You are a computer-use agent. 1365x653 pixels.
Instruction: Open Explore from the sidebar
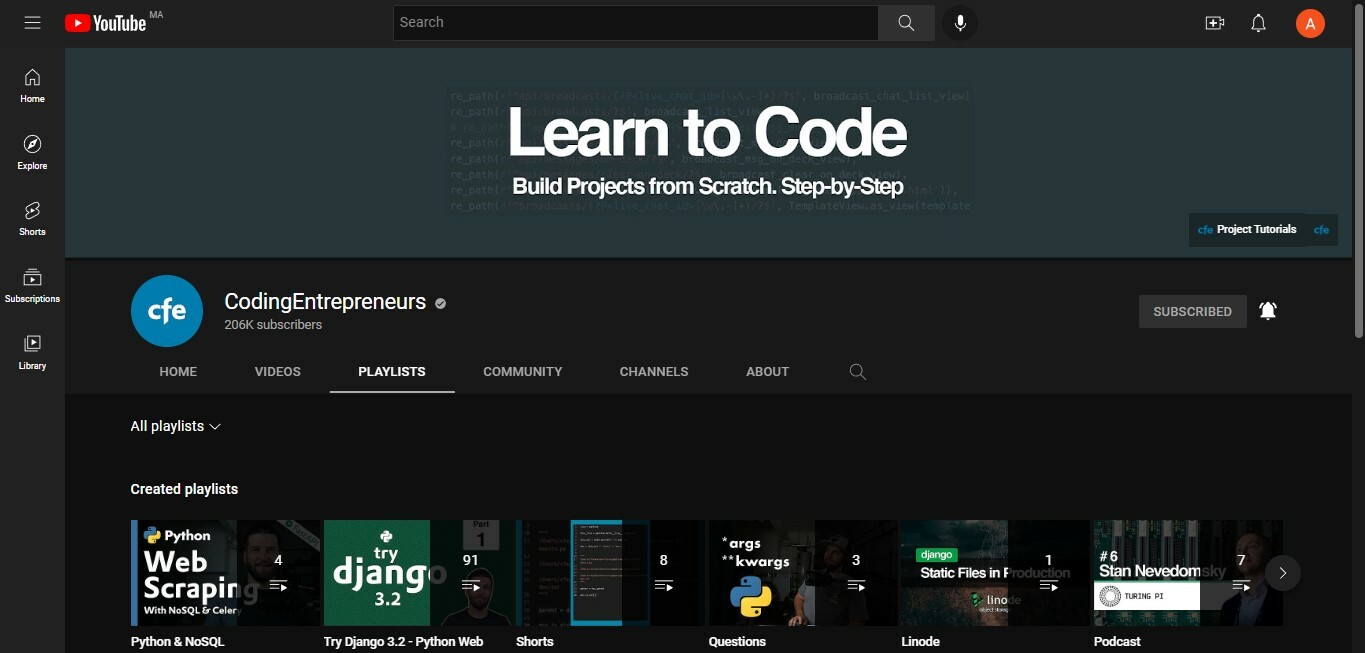tap(31, 152)
